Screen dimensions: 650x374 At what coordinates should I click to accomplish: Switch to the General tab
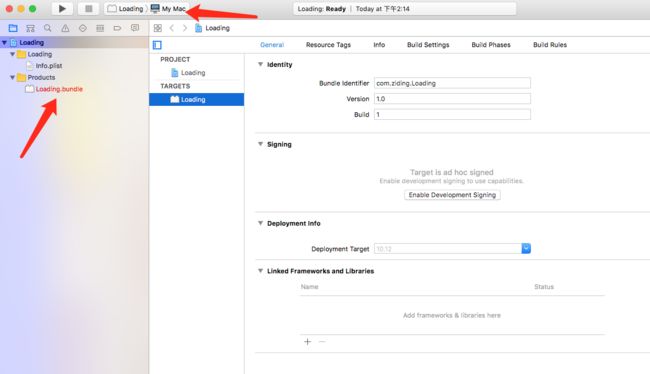(x=272, y=45)
